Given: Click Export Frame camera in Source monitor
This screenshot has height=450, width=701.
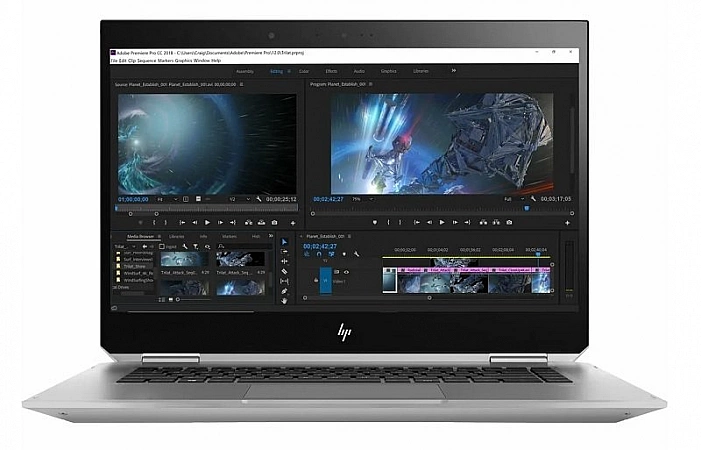Looking at the screenshot, I should [x=274, y=222].
